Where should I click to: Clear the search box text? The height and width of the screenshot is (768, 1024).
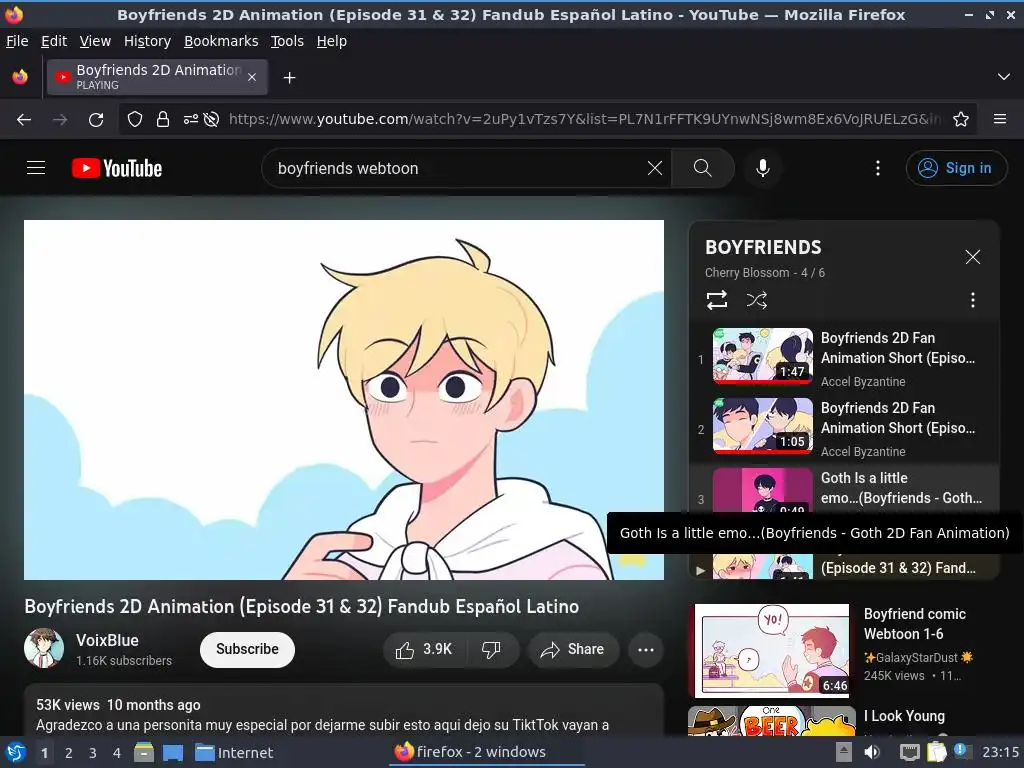654,168
